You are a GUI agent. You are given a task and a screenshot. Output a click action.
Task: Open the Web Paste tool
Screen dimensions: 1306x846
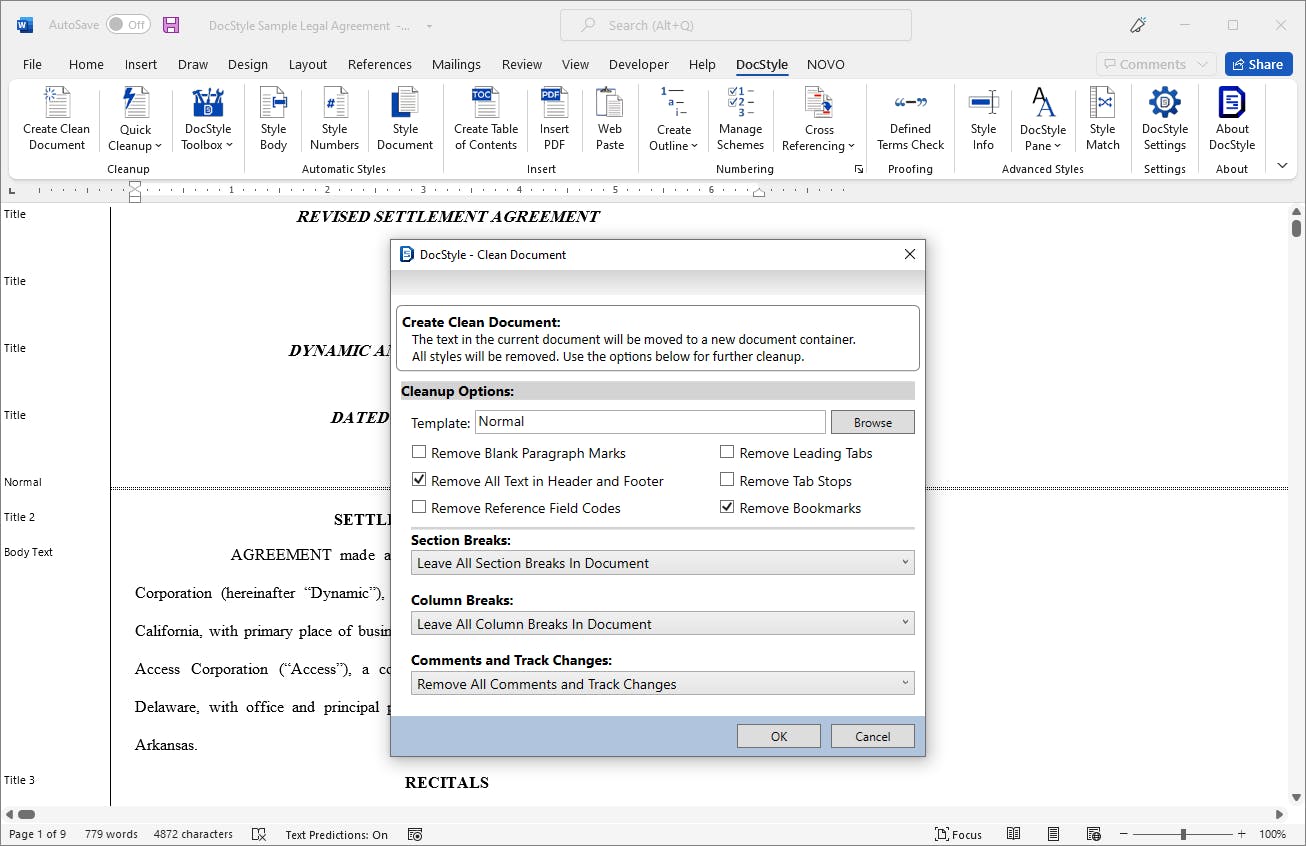(610, 103)
